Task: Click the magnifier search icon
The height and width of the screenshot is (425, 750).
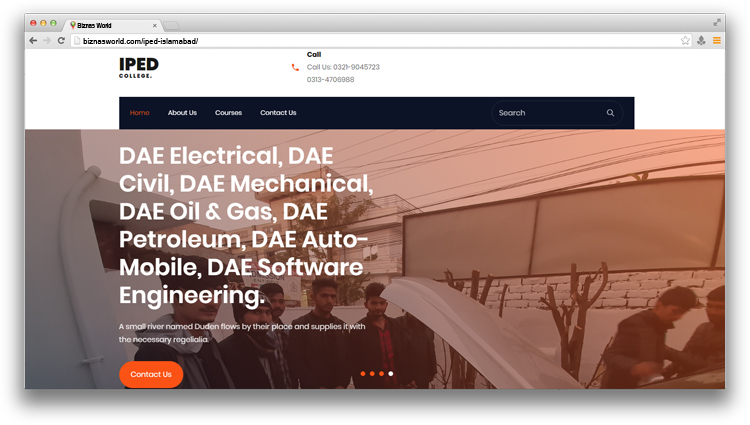Action: (610, 113)
